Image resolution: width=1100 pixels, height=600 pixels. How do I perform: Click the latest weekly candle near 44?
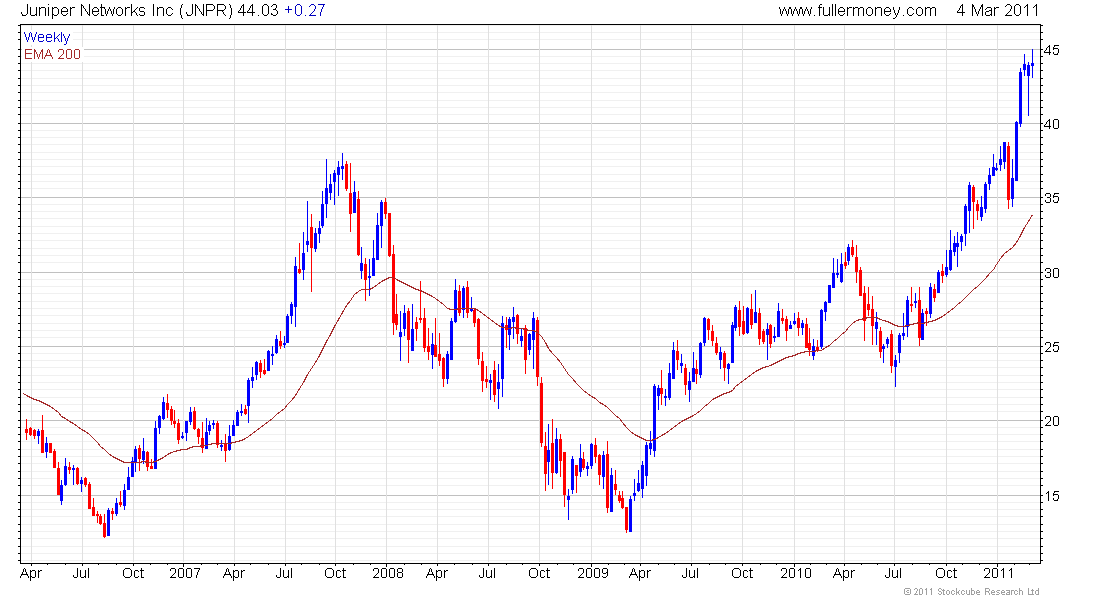[x=1032, y=64]
